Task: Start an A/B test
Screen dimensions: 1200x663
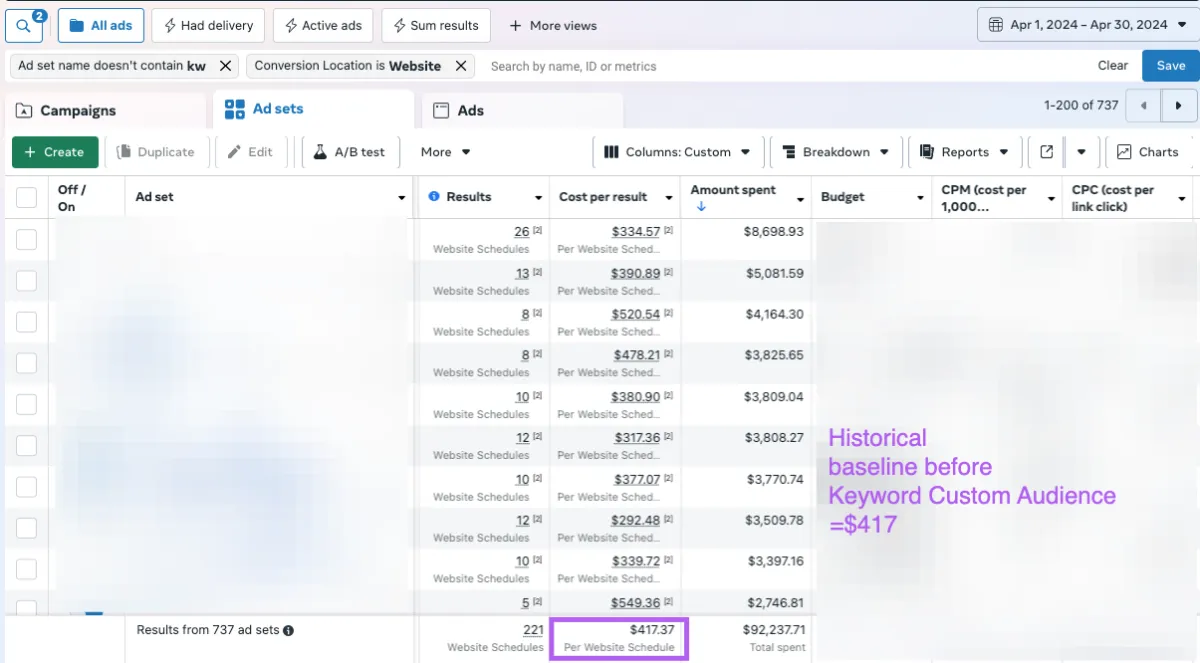Action: click(x=350, y=152)
